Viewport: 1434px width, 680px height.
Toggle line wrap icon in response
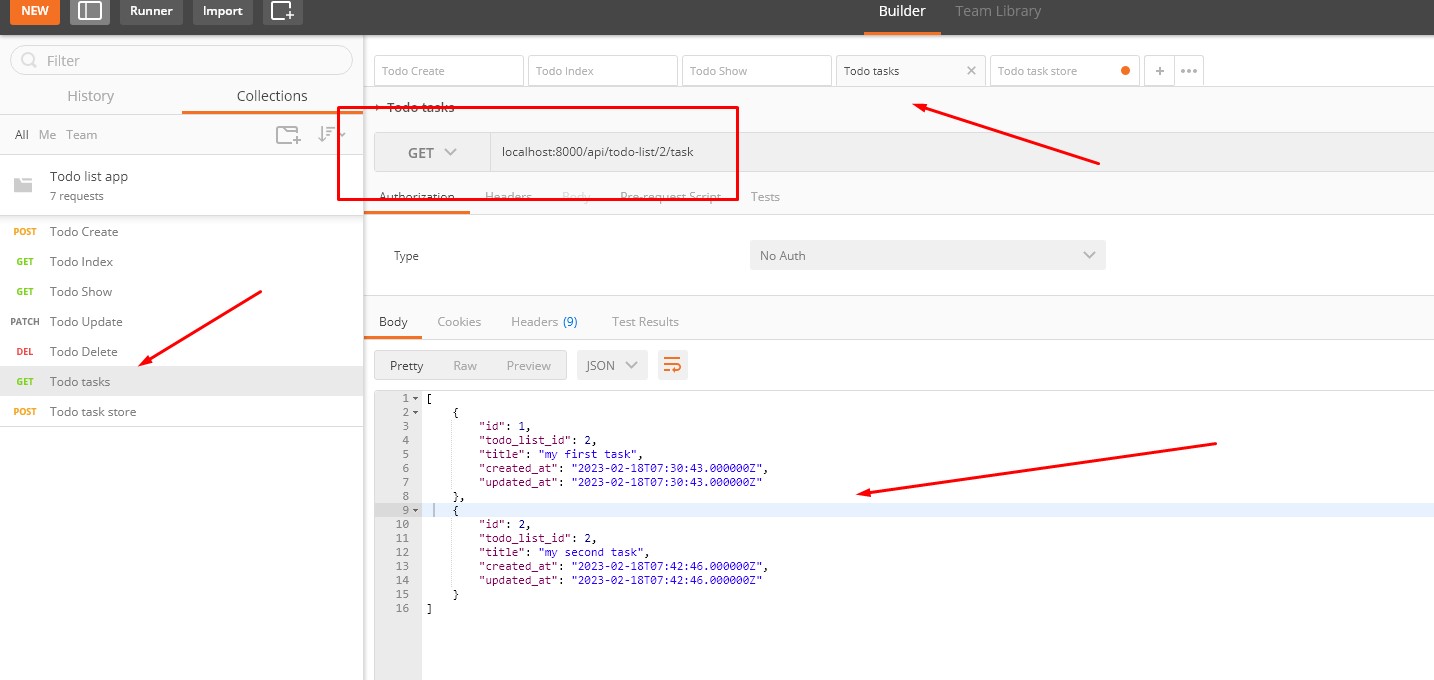pyautogui.click(x=672, y=365)
